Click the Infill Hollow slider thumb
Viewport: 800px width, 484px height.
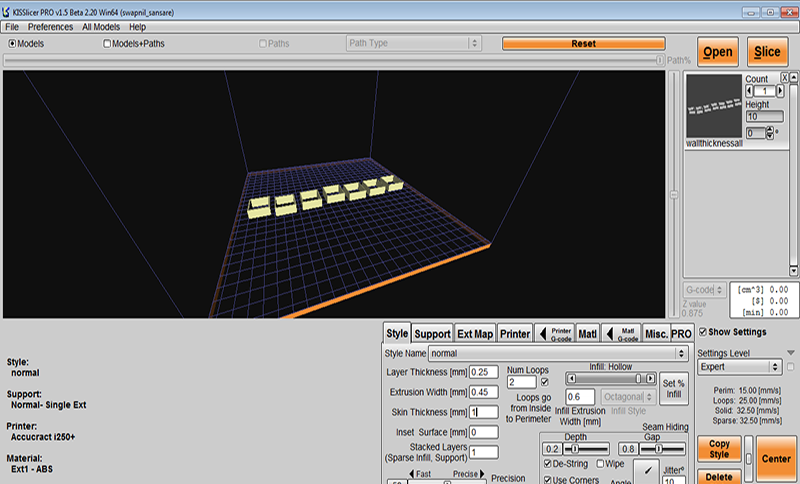pyautogui.click(x=638, y=378)
